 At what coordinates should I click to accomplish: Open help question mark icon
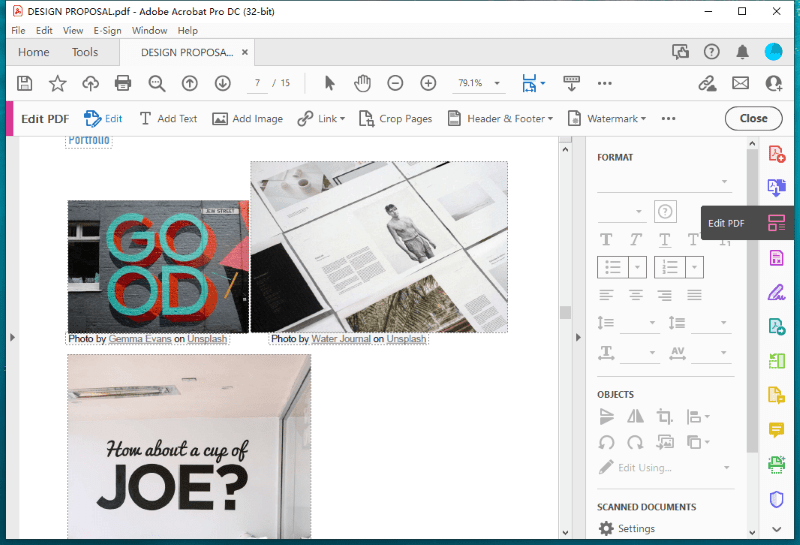coord(711,52)
